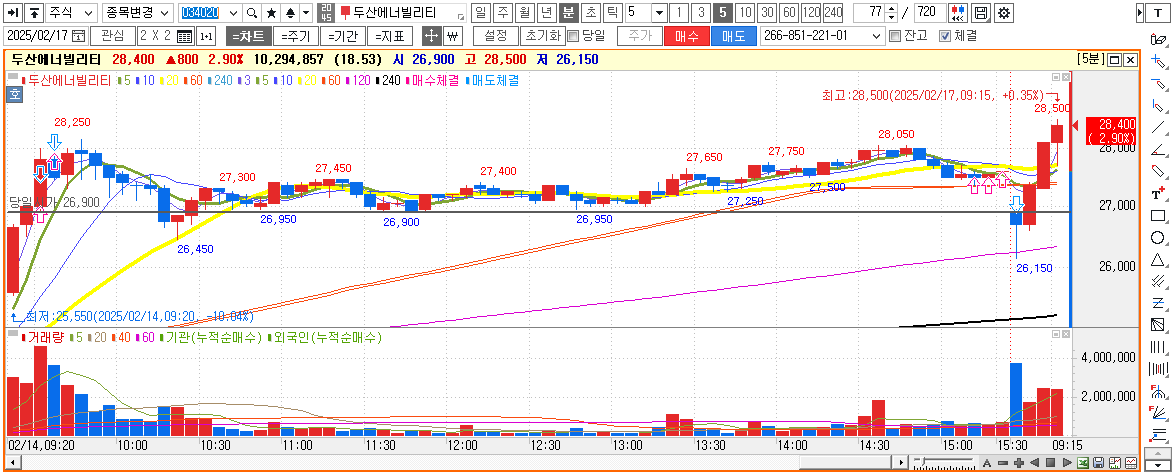Select the vertical lines tool
This screenshot has width=1175, height=476.
point(1159,347)
